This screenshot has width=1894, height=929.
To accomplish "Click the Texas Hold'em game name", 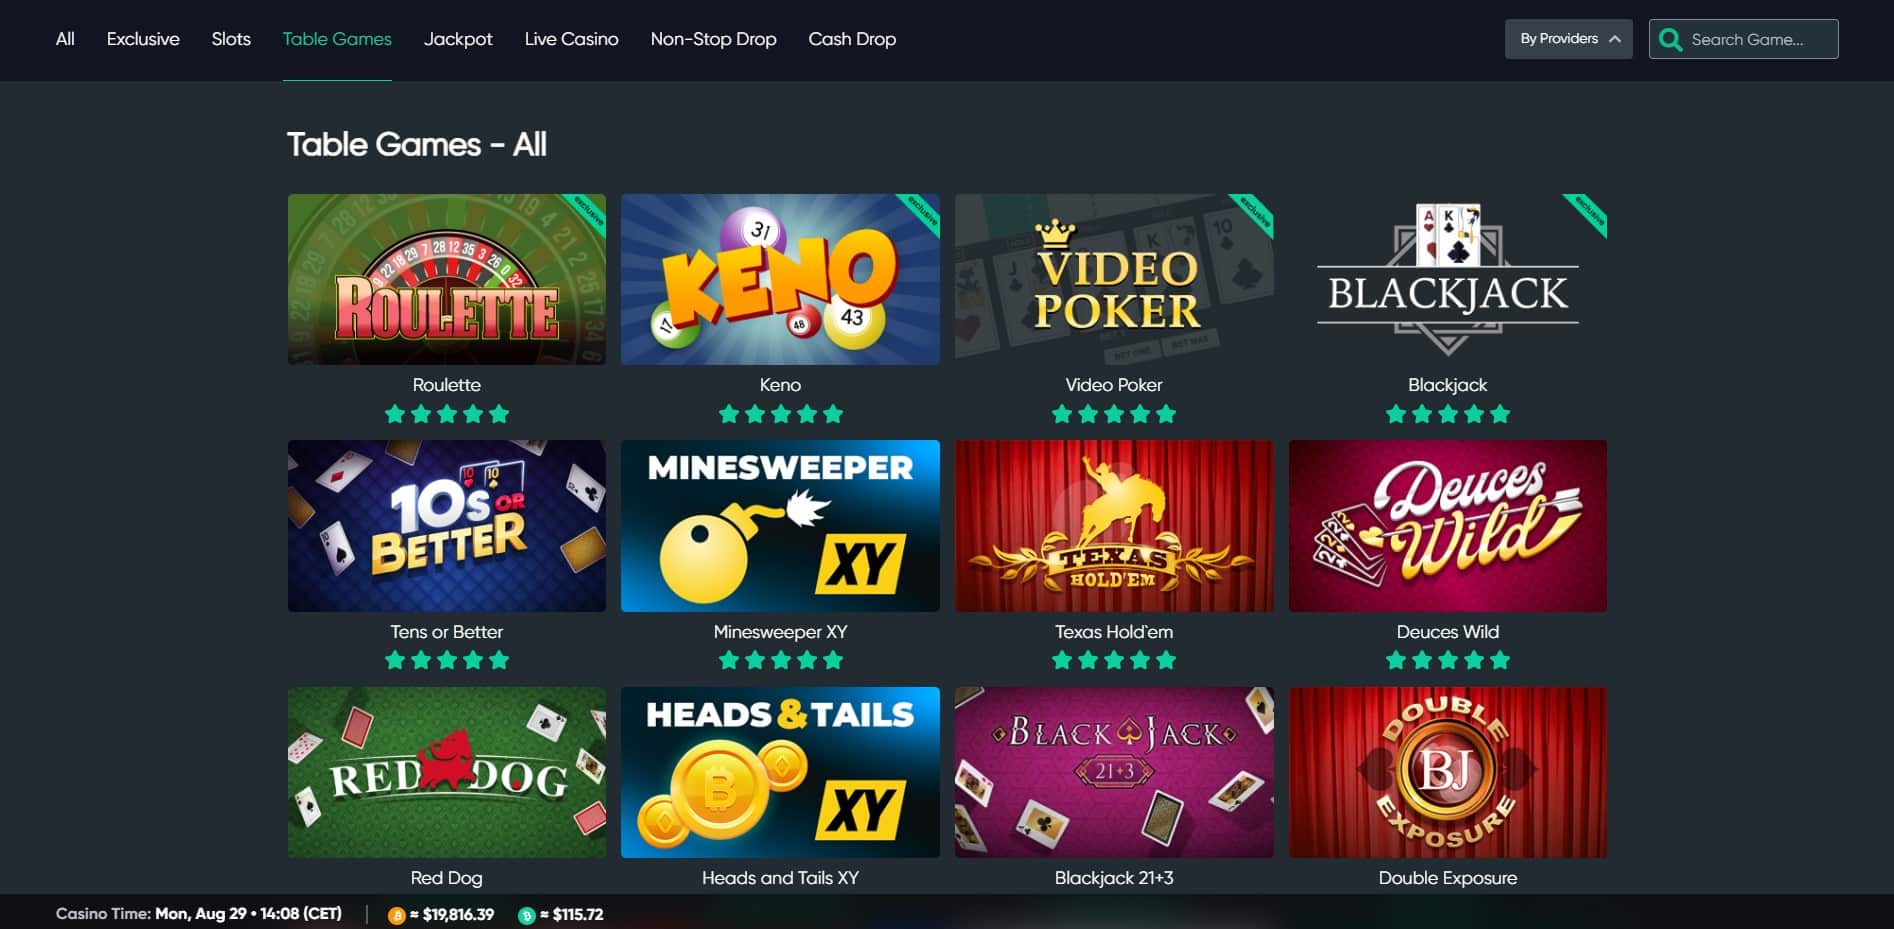I will click(x=1114, y=632).
